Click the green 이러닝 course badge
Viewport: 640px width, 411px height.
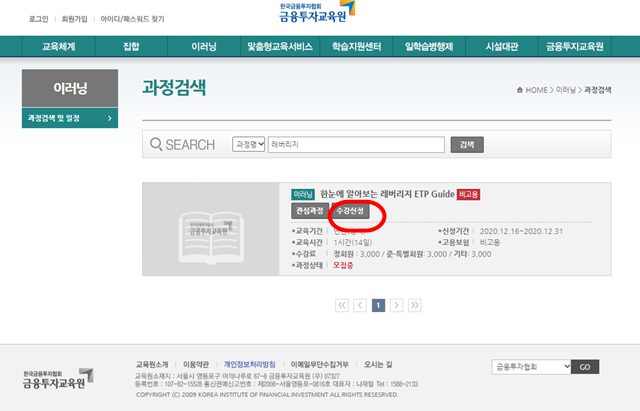pyautogui.click(x=303, y=194)
